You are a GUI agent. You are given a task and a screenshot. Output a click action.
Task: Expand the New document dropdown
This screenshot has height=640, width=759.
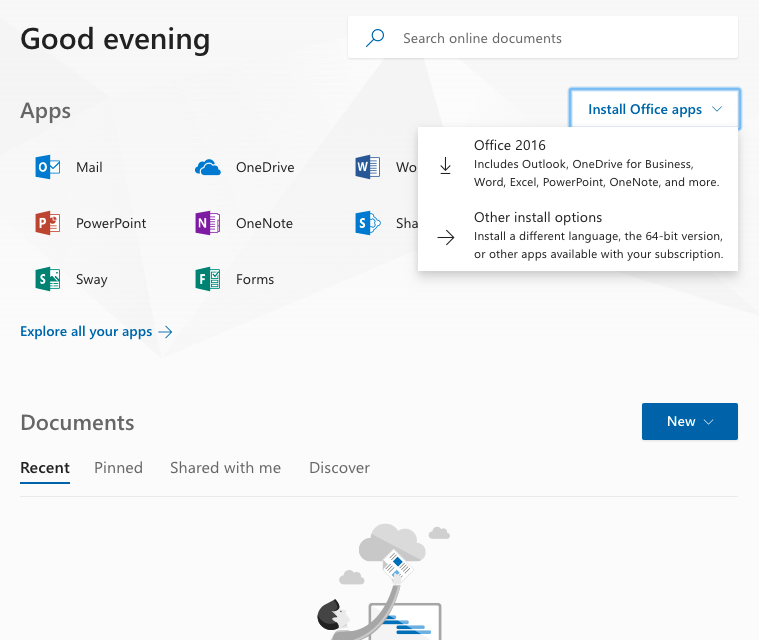tap(690, 422)
